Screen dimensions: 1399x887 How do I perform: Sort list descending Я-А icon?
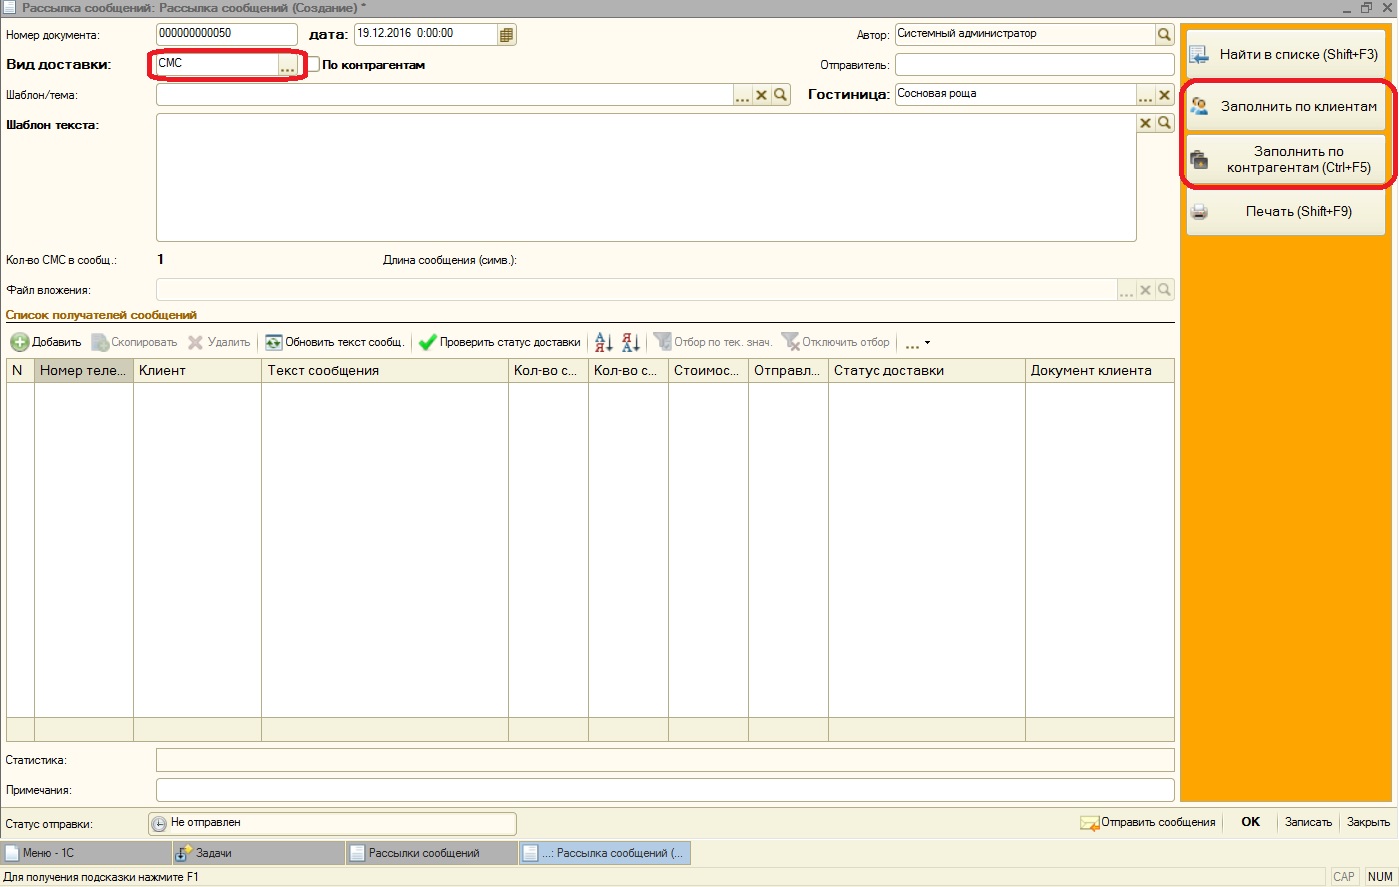coord(630,342)
